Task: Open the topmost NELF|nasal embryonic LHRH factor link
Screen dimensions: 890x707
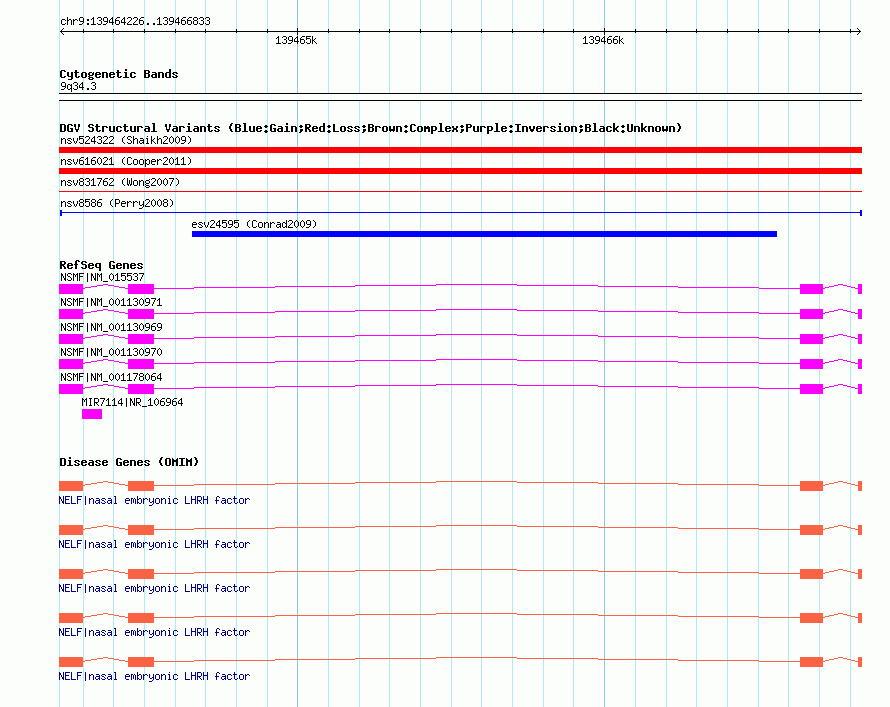Action: 154,500
